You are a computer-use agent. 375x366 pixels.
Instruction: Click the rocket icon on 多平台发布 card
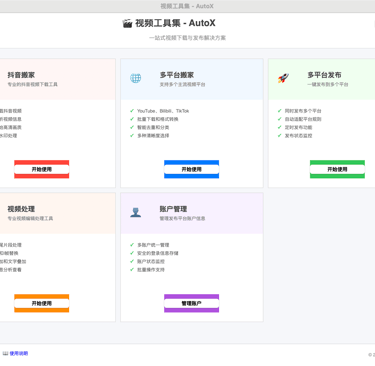click(283, 78)
